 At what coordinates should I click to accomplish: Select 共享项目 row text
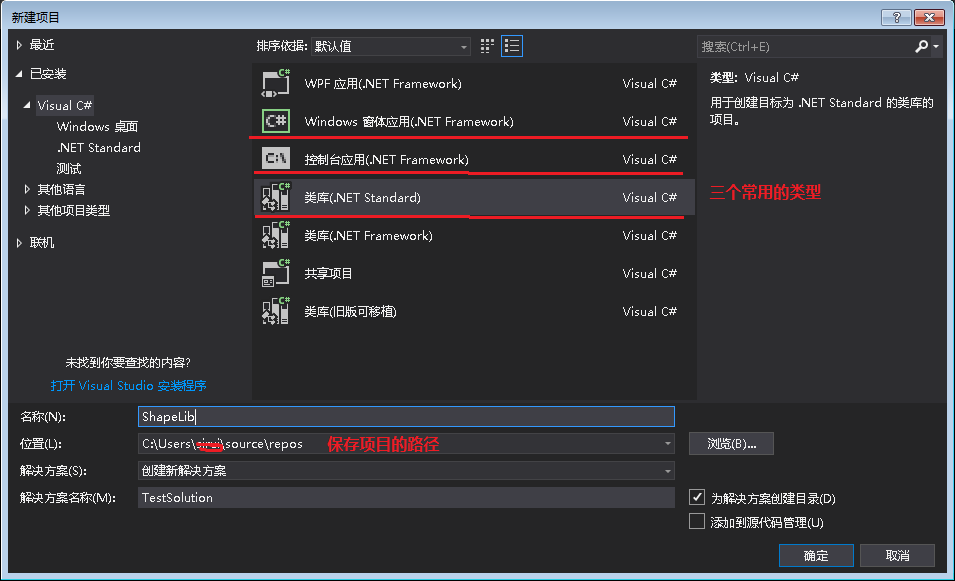click(328, 273)
